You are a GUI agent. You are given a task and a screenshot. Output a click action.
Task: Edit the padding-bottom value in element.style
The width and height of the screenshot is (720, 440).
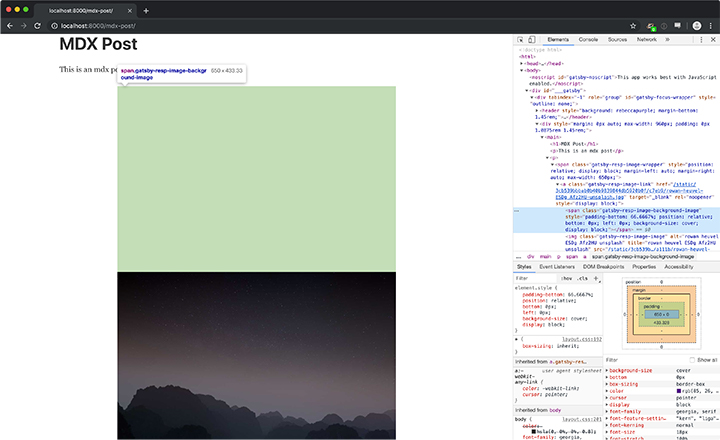[x=580, y=295]
